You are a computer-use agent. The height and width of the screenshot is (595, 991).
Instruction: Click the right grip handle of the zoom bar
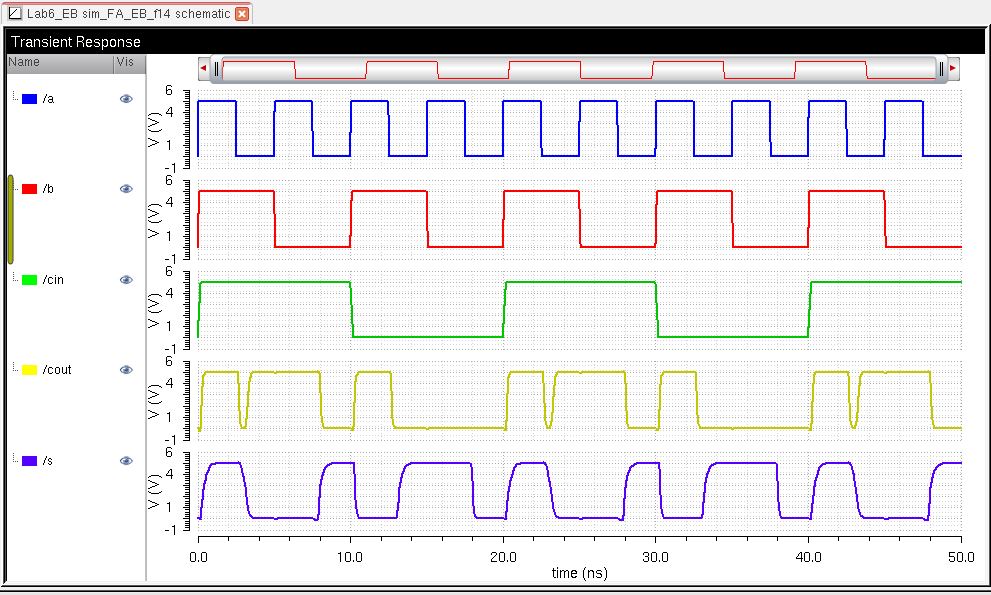[941, 68]
